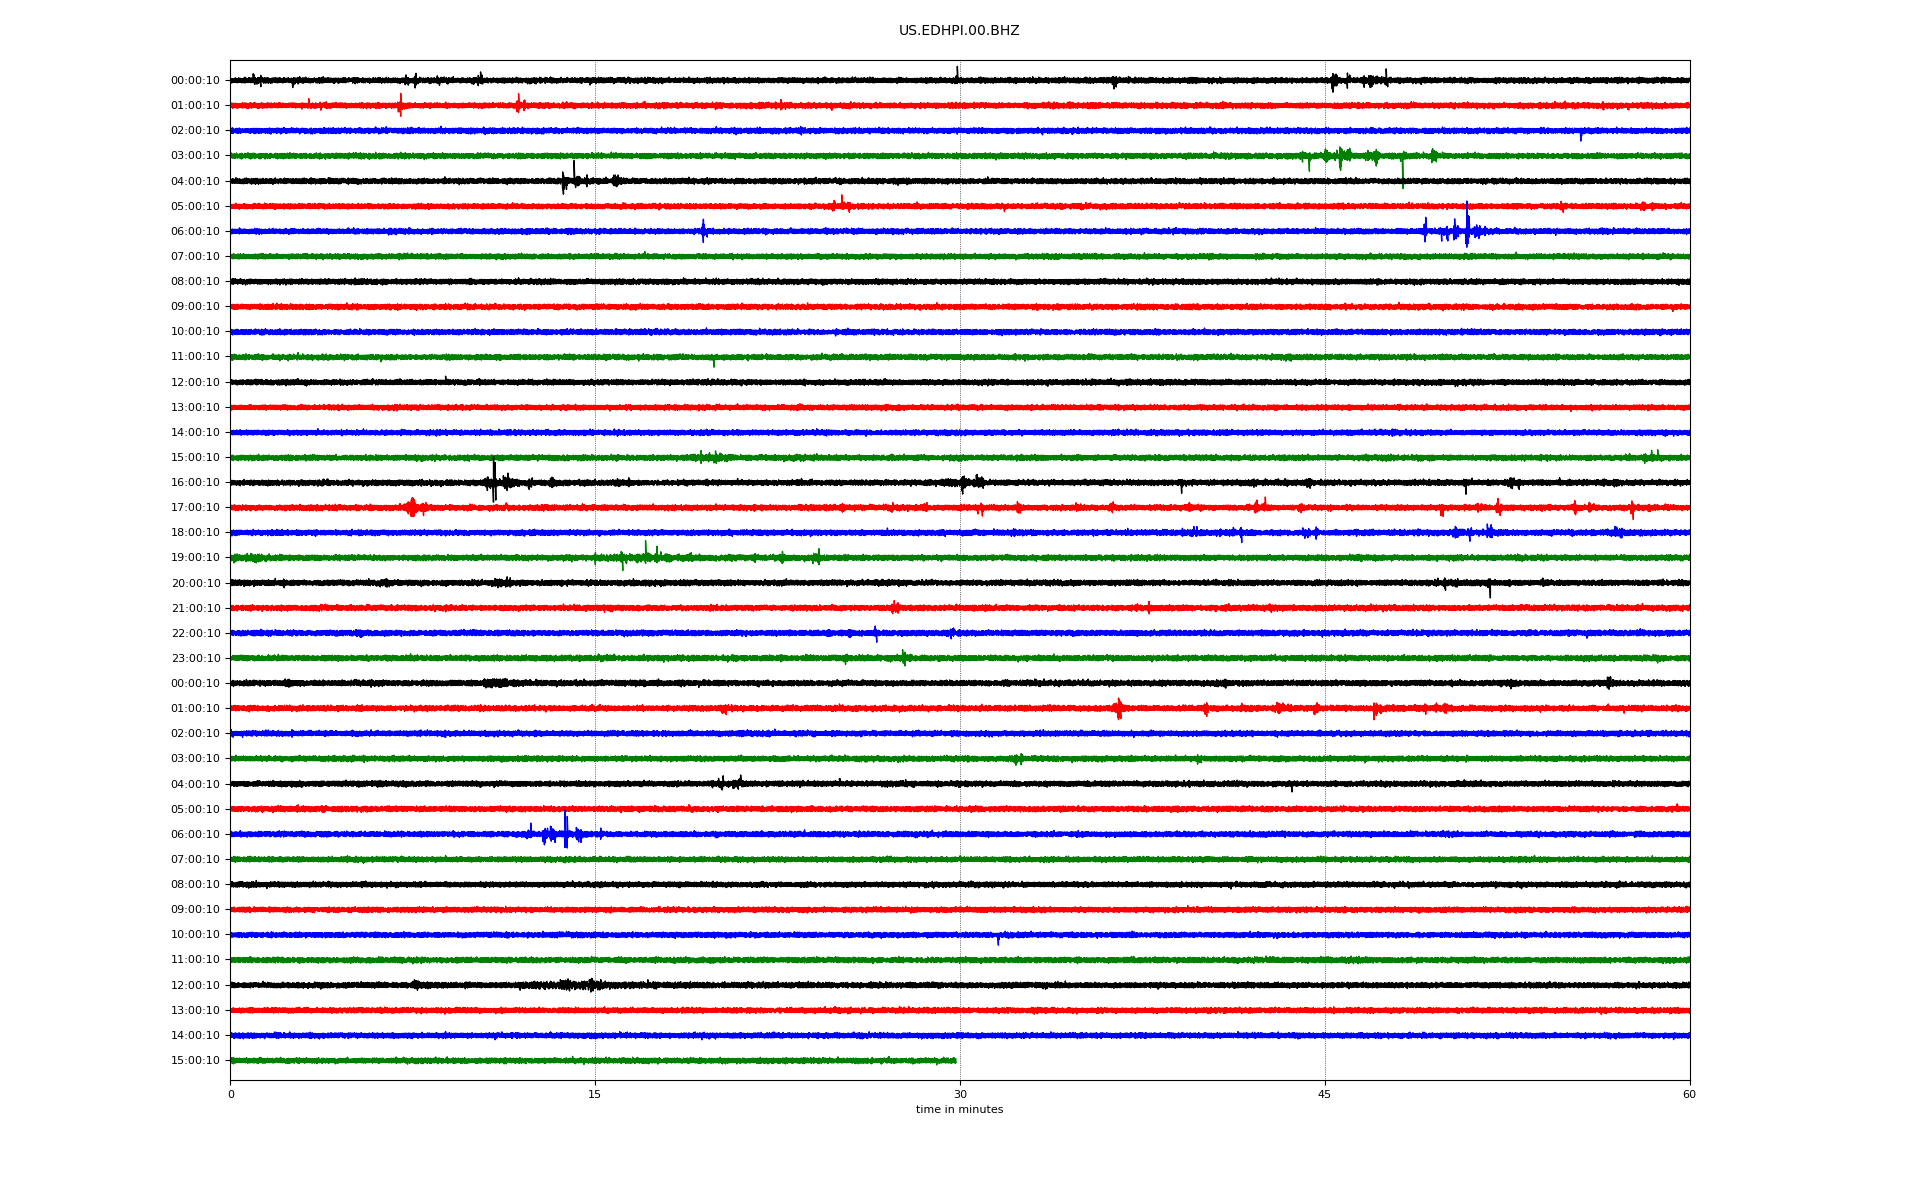Click the plot title US.EDHPI.00.BHZ
The width and height of the screenshot is (1920, 1200).
(958, 31)
